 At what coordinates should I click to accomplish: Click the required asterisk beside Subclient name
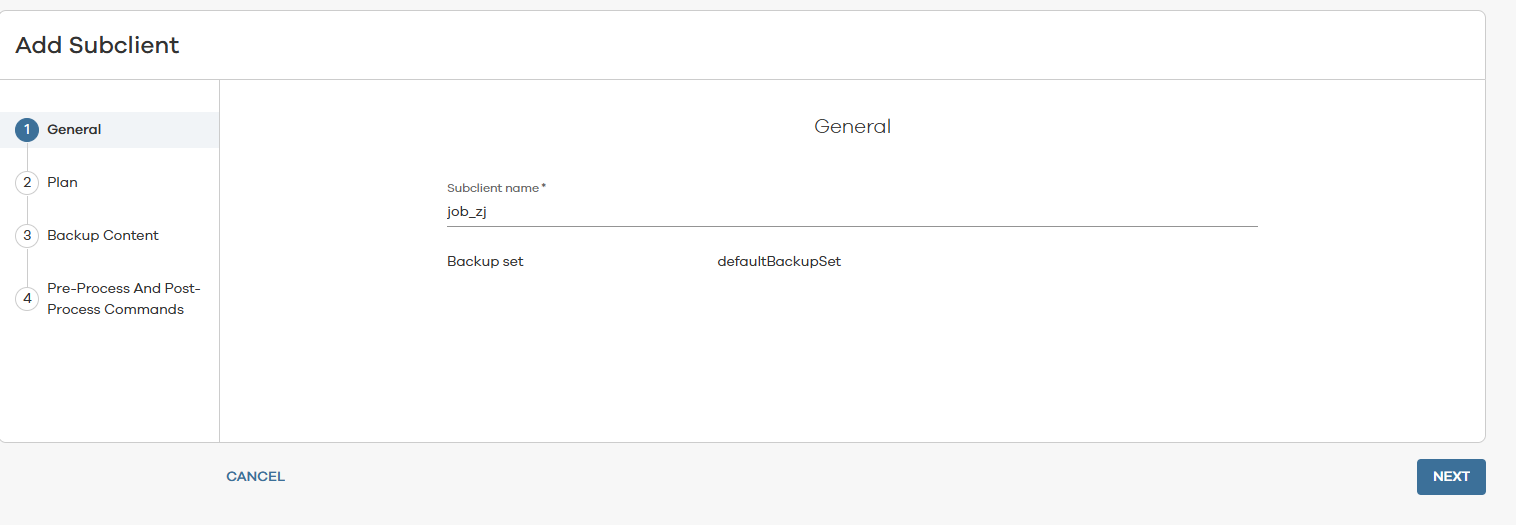pos(543,187)
